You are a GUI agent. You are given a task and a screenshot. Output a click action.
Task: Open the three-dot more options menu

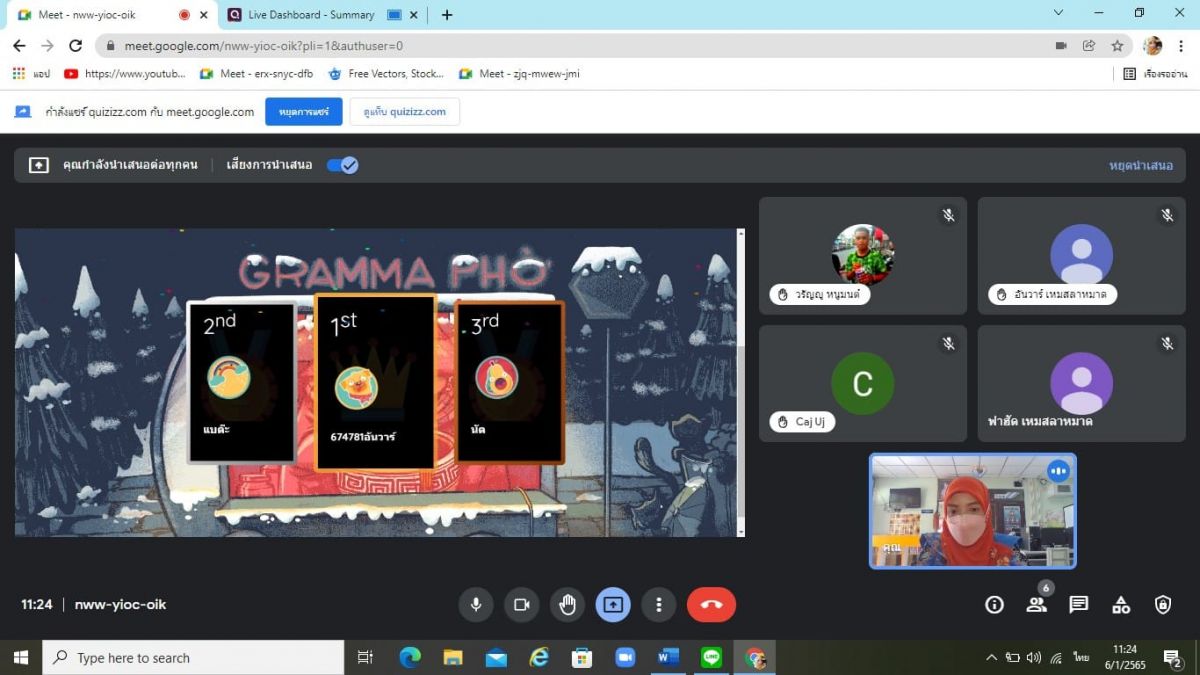(658, 604)
